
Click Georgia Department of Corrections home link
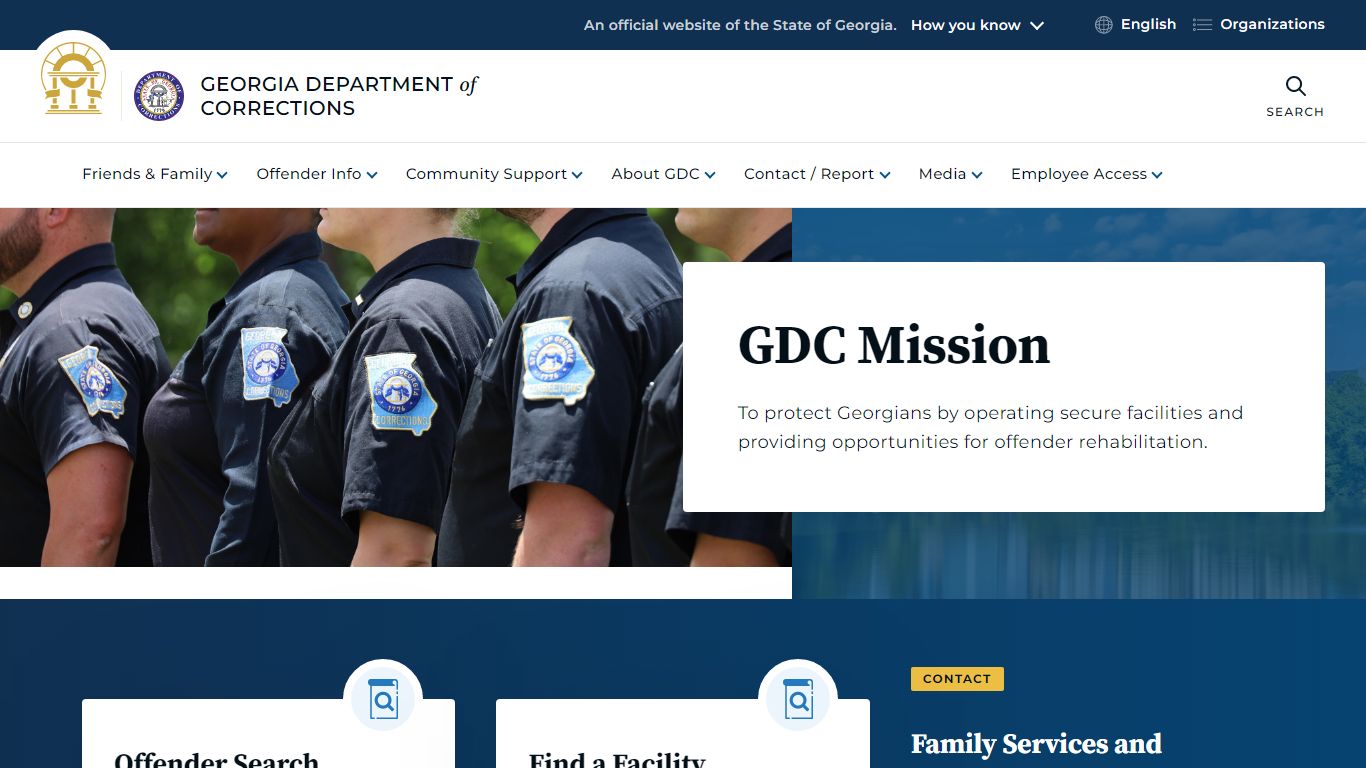click(339, 96)
